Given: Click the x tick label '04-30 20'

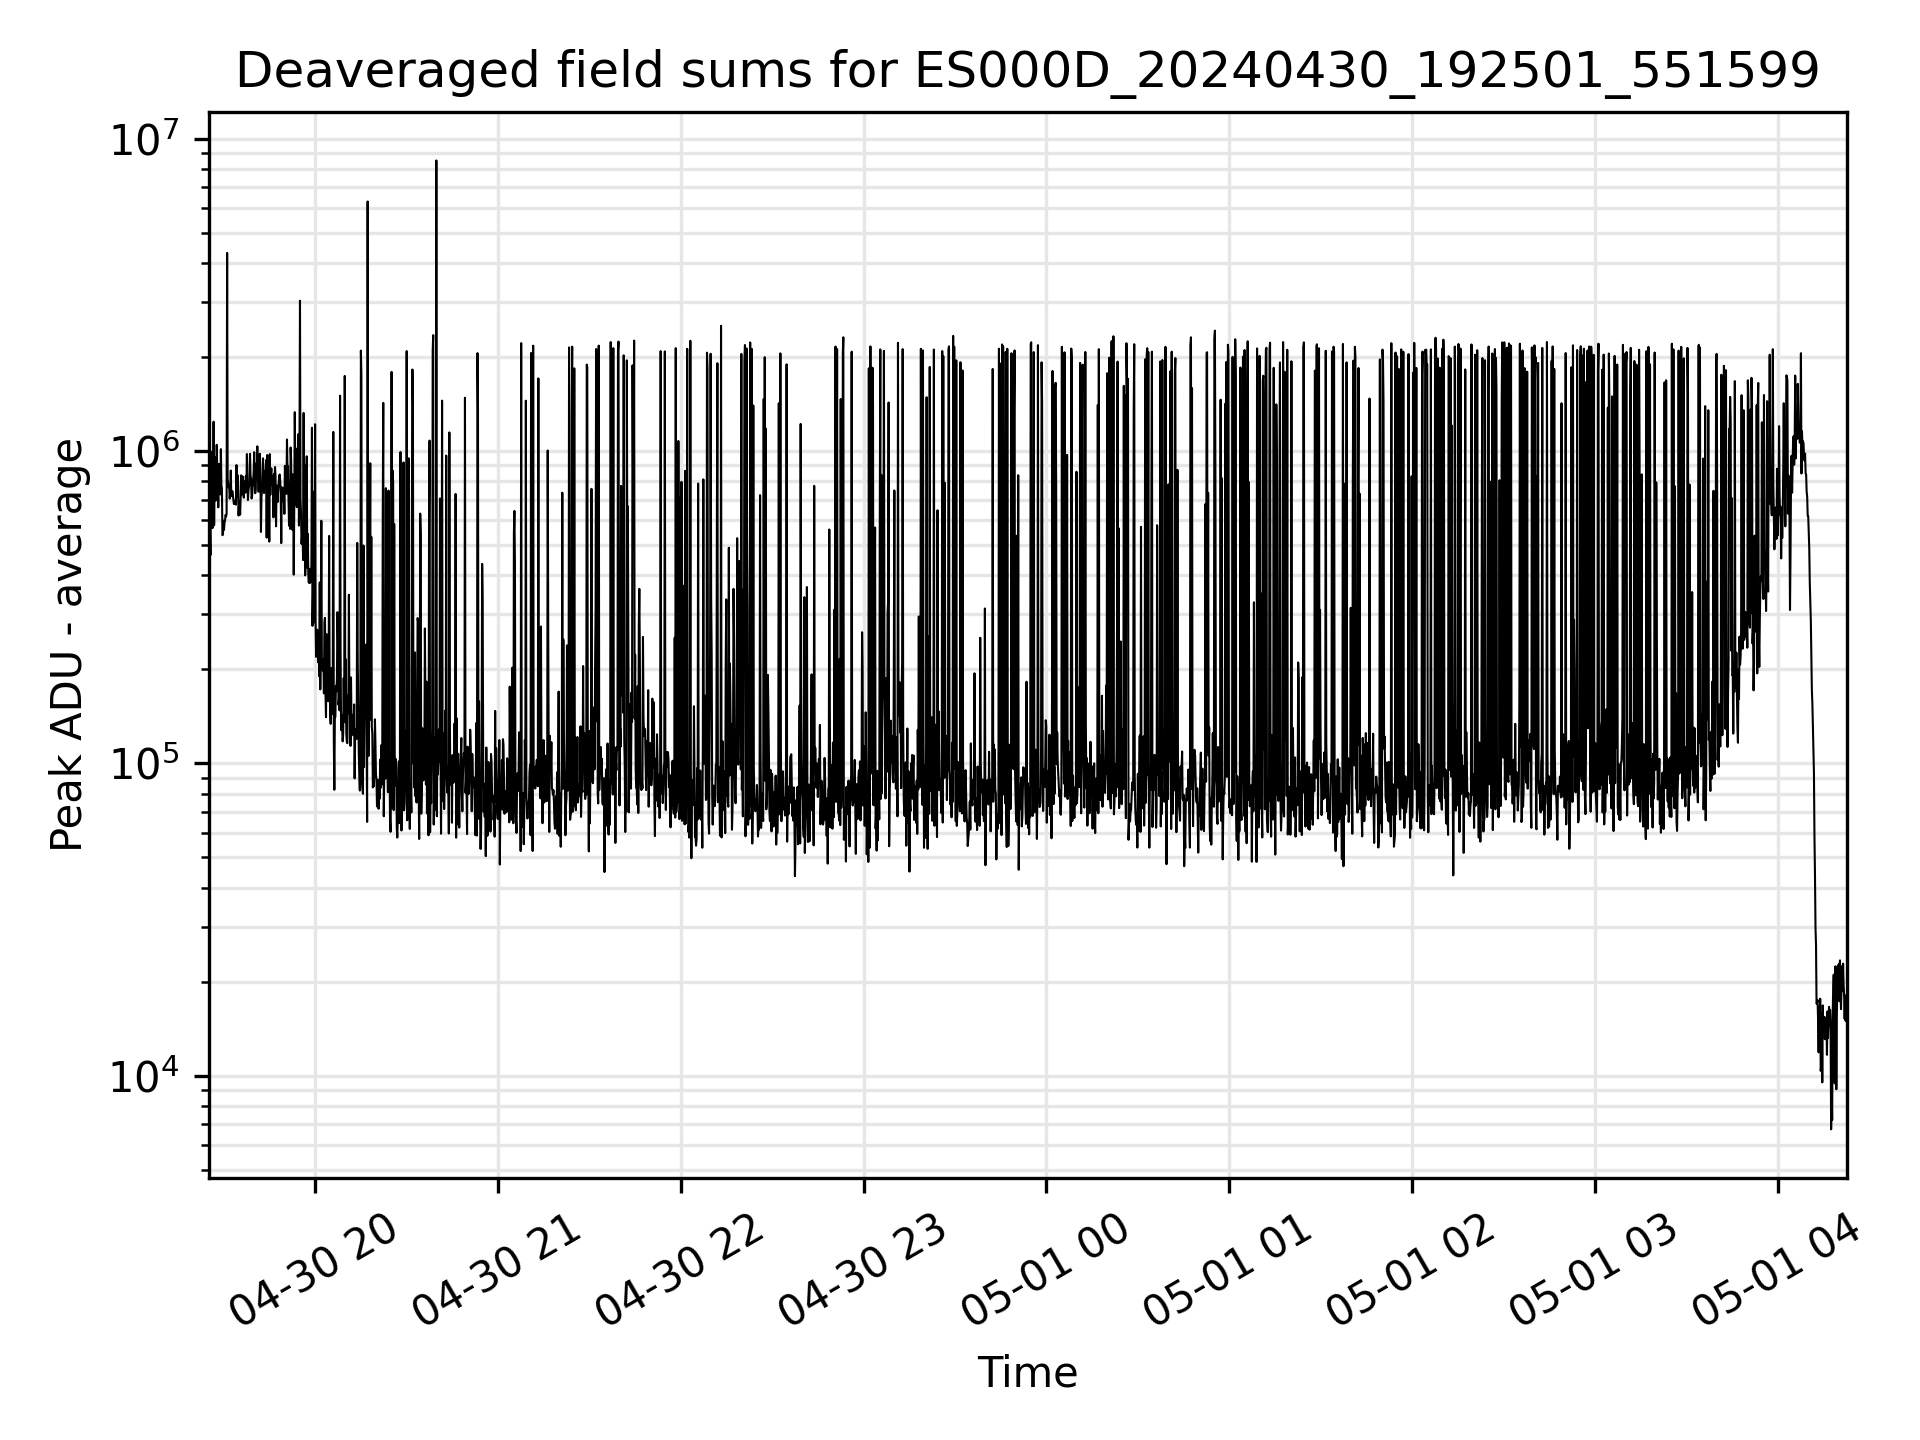Looking at the screenshot, I should [313, 1270].
